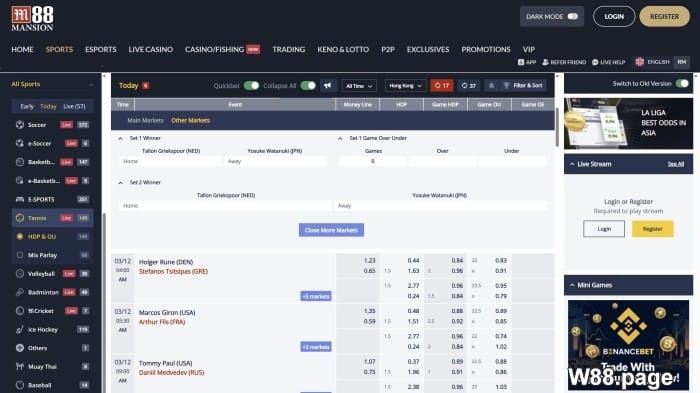Click the refresh counter showing 37
700x393 pixels.
(x=468, y=85)
